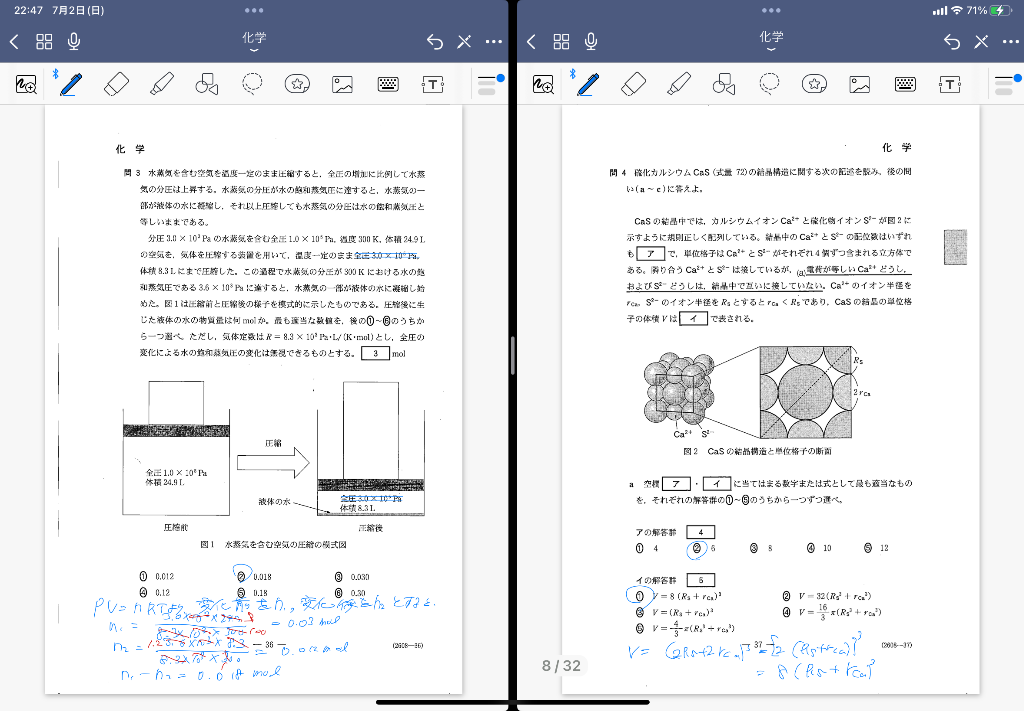Select the Eraser tool in right pane
The width and height of the screenshot is (1024, 711).
pyautogui.click(x=633, y=84)
